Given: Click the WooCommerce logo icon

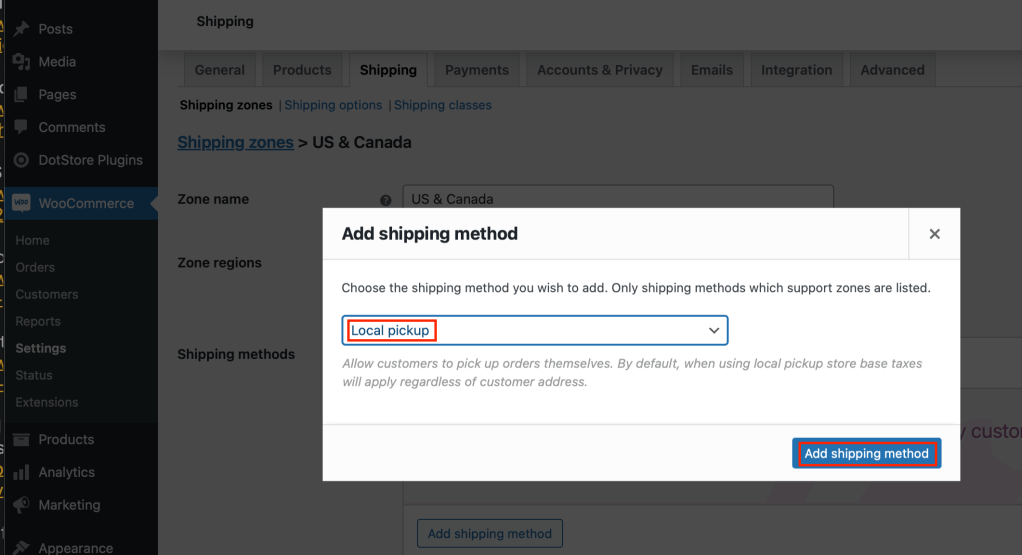Looking at the screenshot, I should [22, 203].
